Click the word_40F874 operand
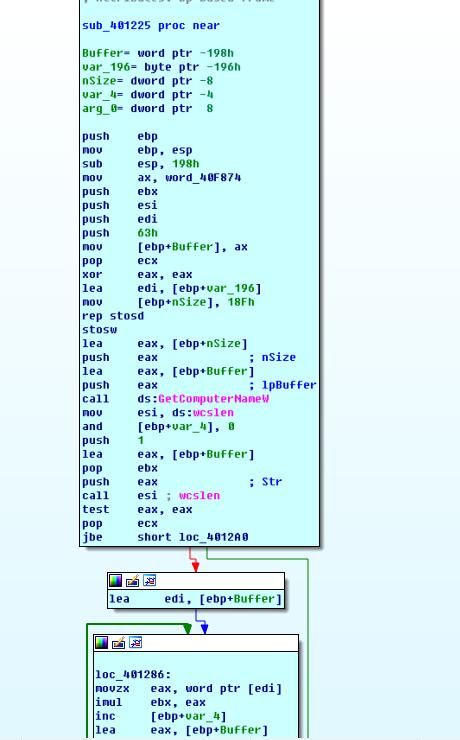 pyautogui.click(x=203, y=177)
